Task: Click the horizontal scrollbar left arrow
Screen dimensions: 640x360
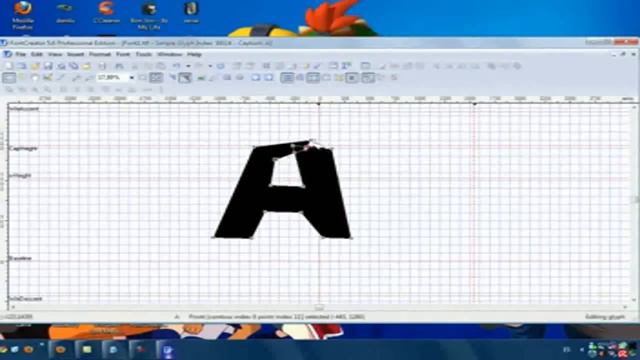Action: tap(13, 307)
